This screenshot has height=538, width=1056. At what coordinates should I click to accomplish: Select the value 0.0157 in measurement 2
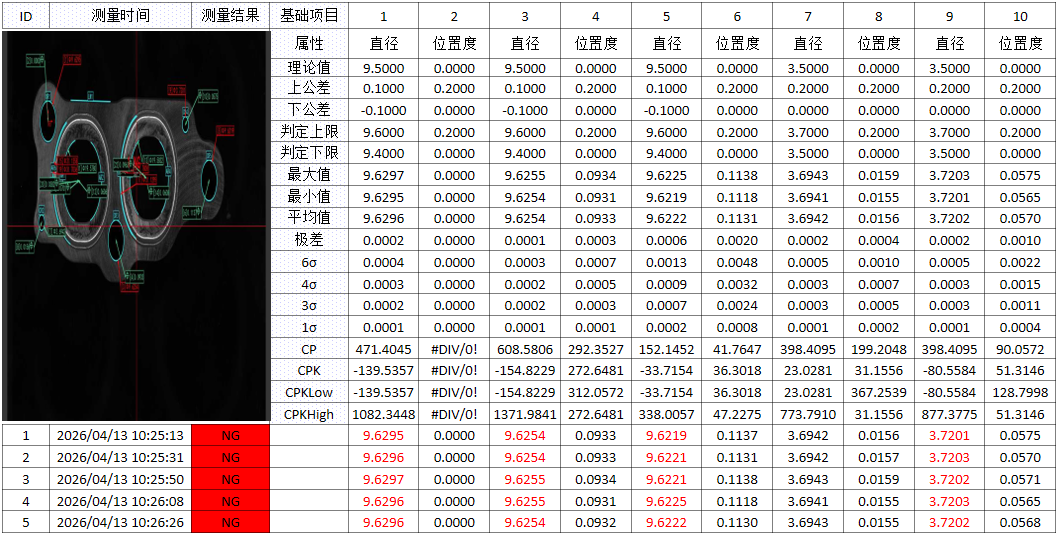[879, 457]
